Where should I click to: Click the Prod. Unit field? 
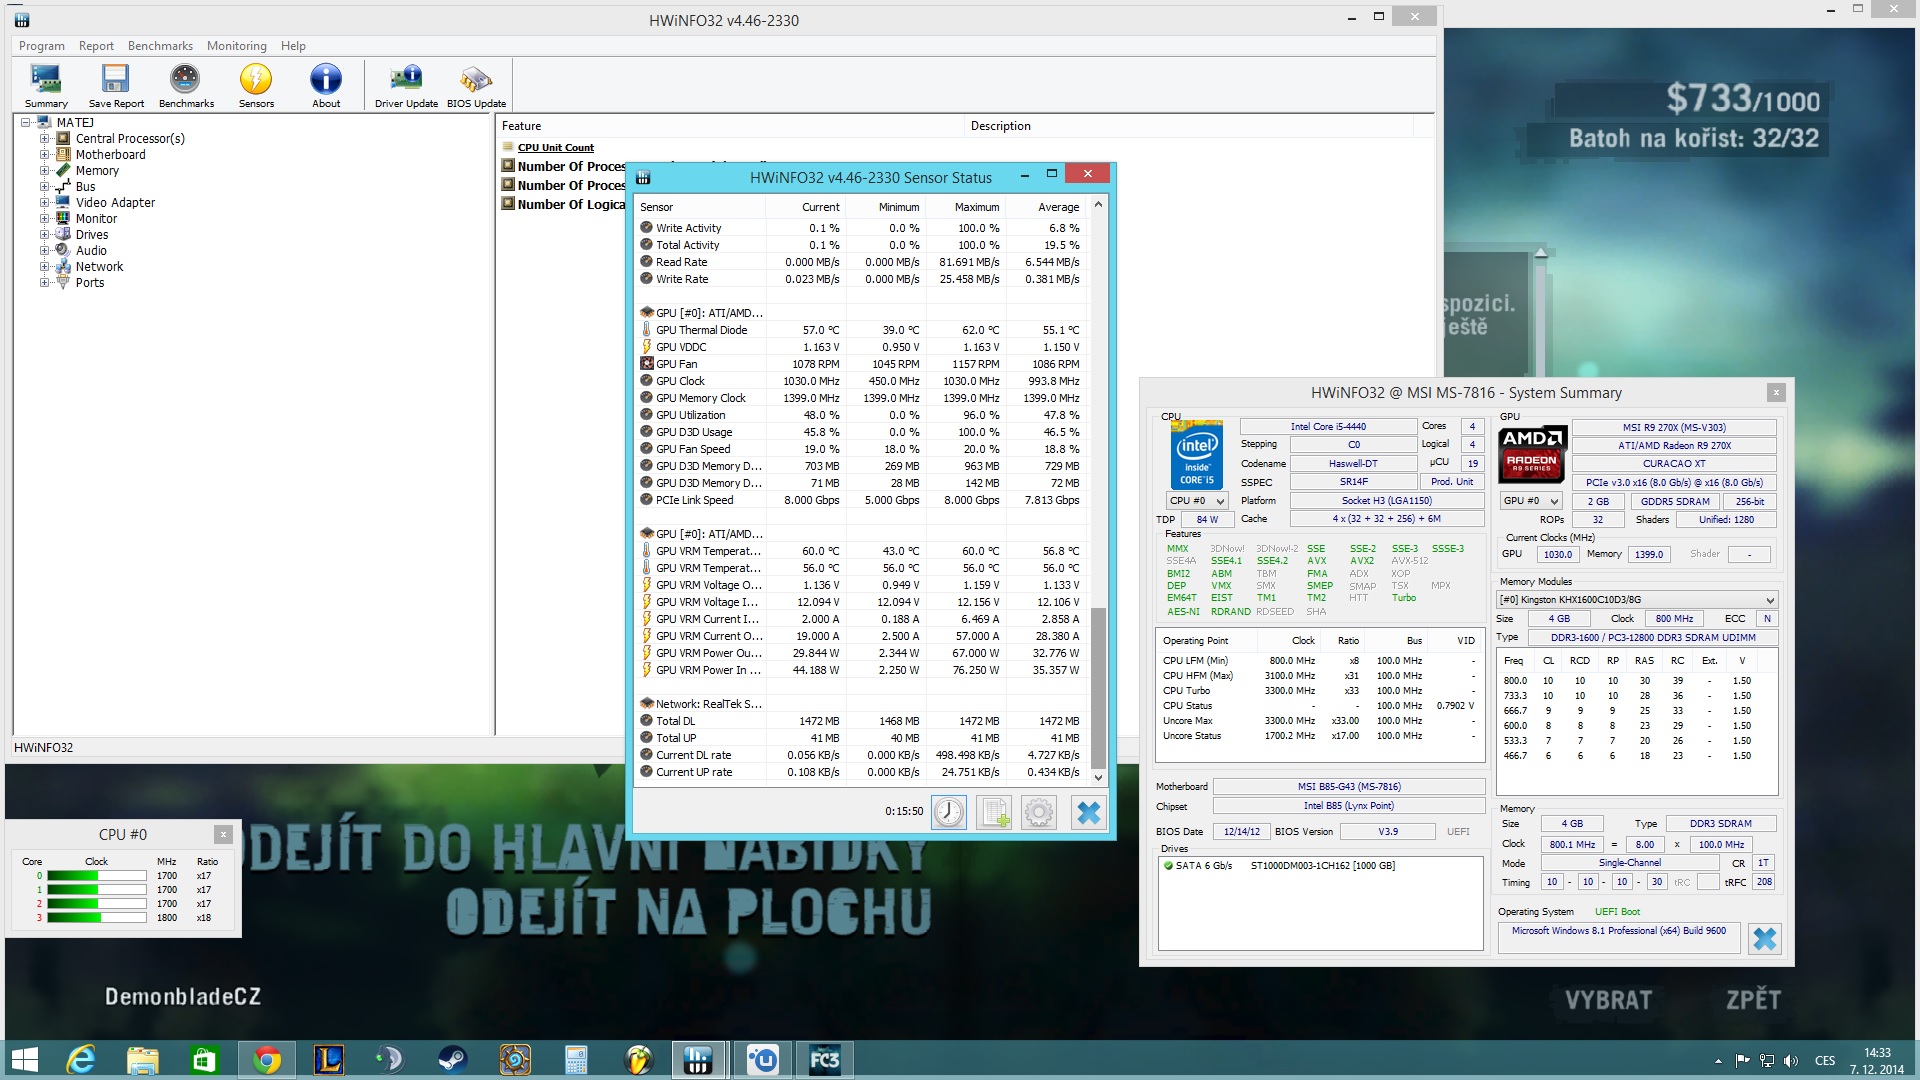pyautogui.click(x=1452, y=482)
